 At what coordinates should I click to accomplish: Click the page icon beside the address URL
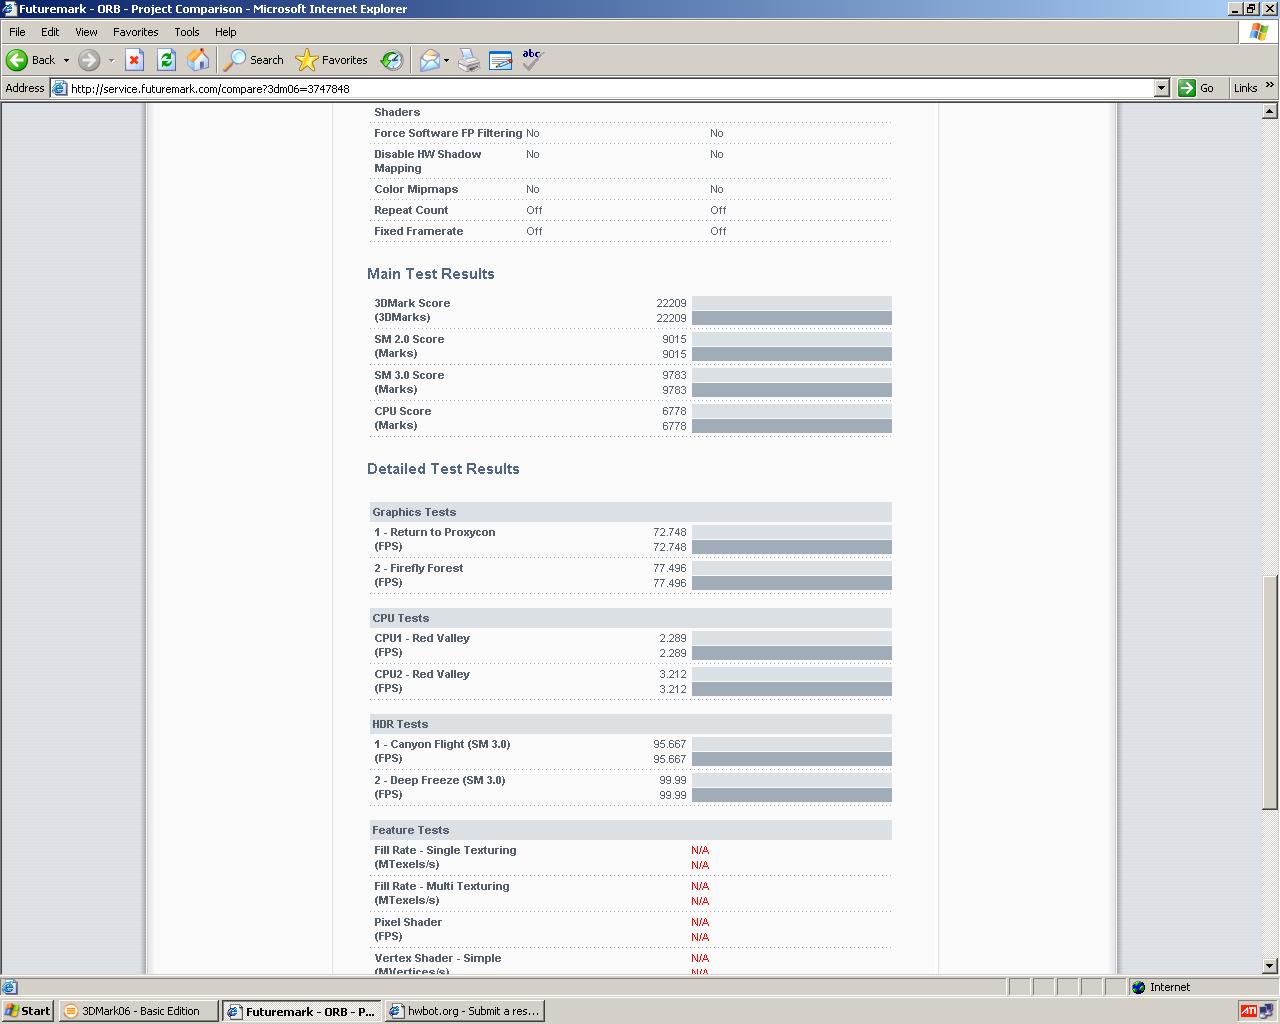tap(59, 88)
